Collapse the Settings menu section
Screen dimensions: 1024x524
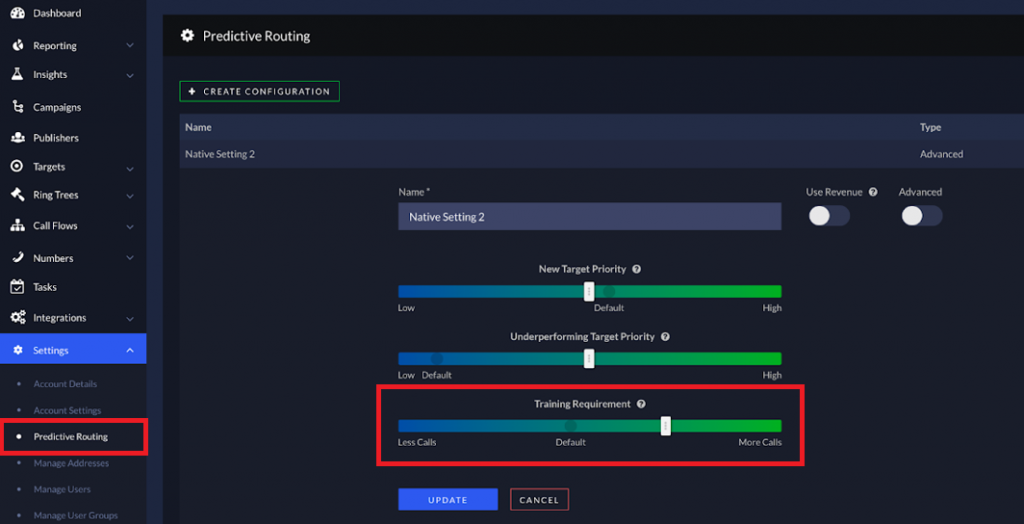130,350
